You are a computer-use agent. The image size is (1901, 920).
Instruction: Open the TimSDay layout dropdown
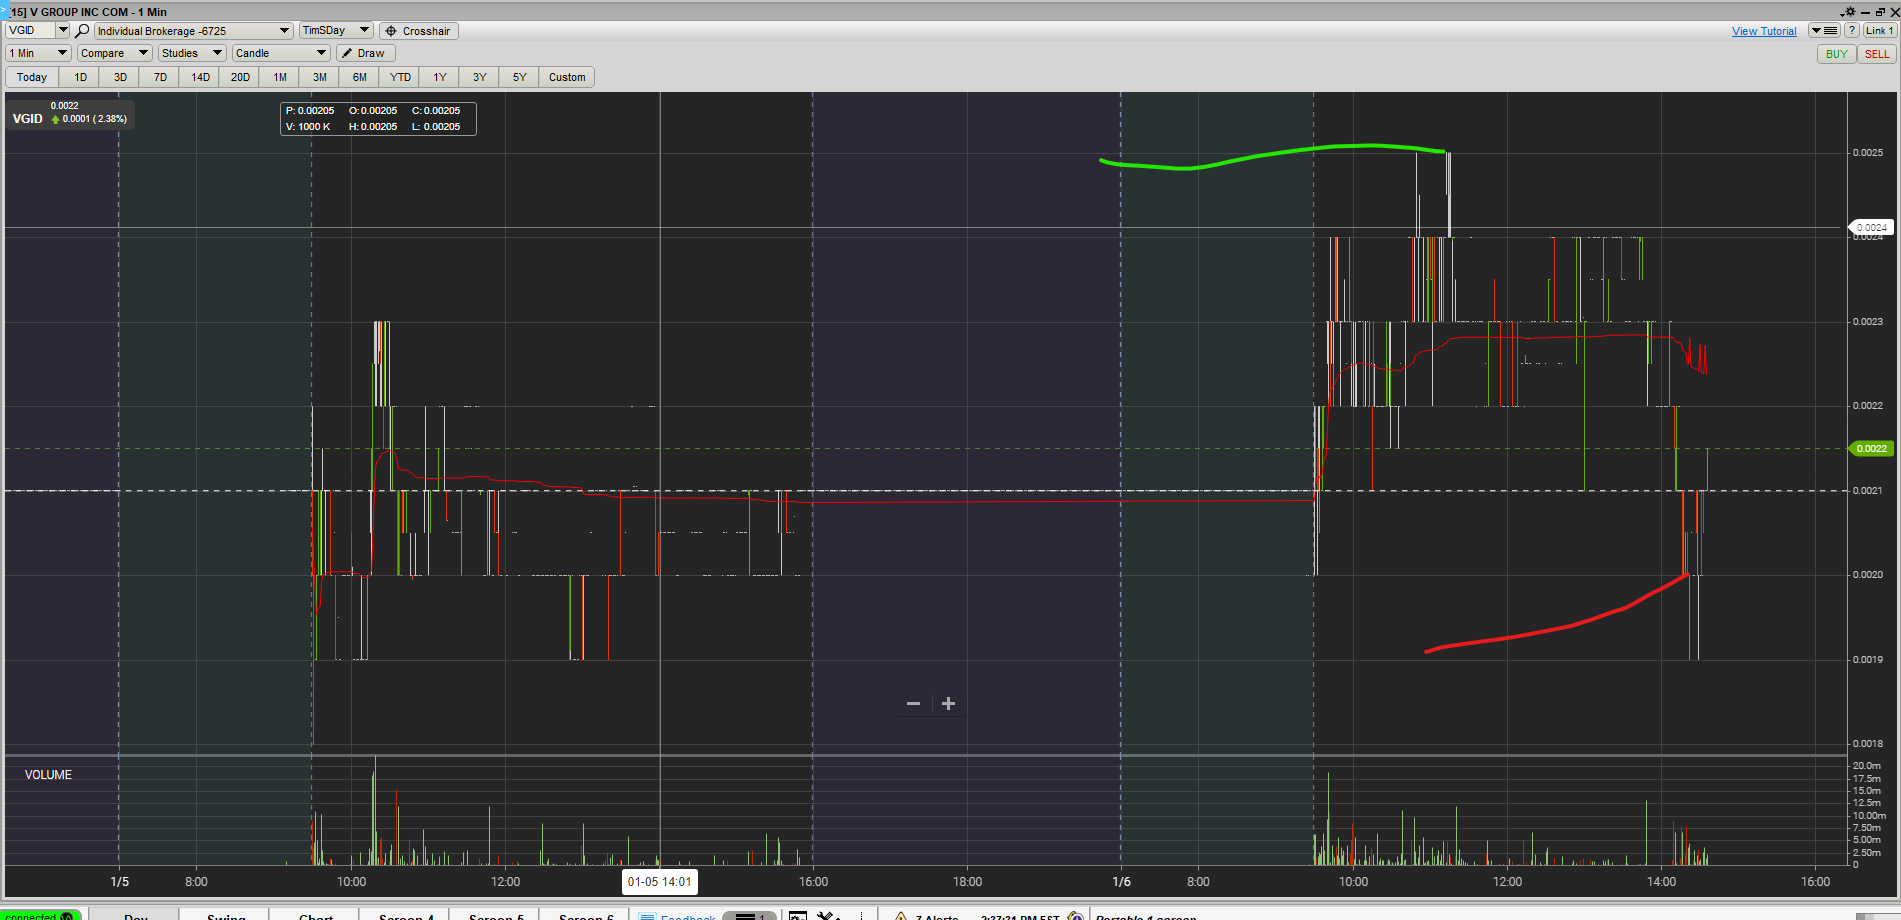336,31
